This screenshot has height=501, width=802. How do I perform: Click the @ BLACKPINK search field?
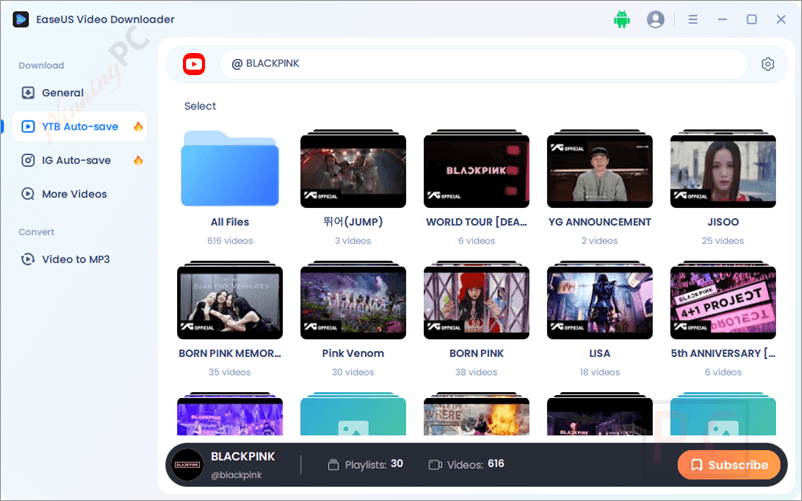(484, 64)
